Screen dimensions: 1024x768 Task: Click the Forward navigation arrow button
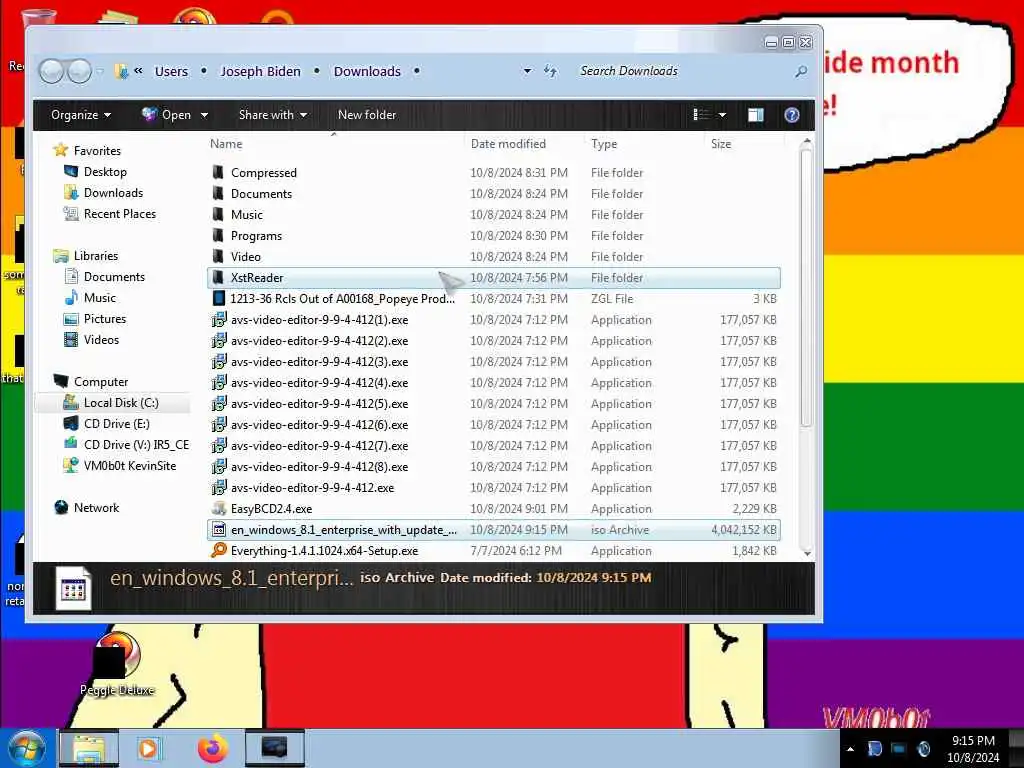pyautogui.click(x=80, y=71)
